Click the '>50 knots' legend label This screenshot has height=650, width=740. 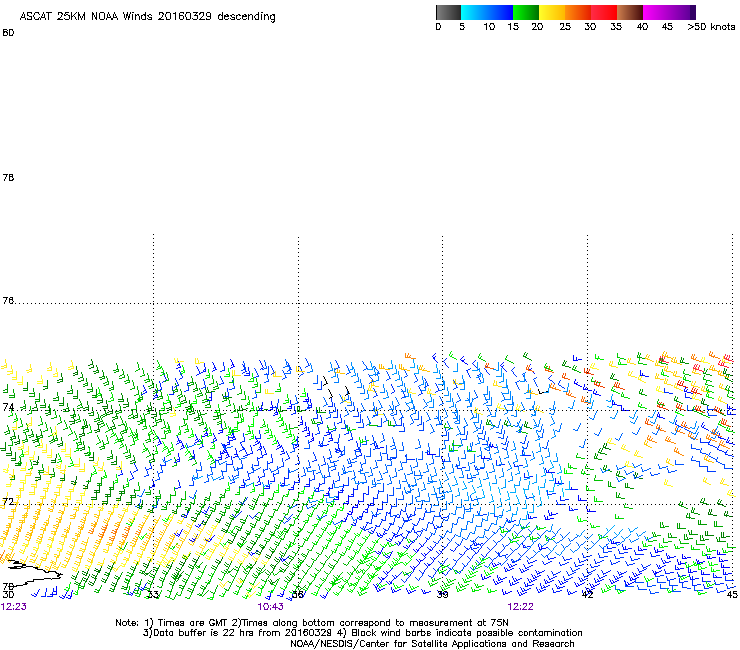tap(711, 27)
